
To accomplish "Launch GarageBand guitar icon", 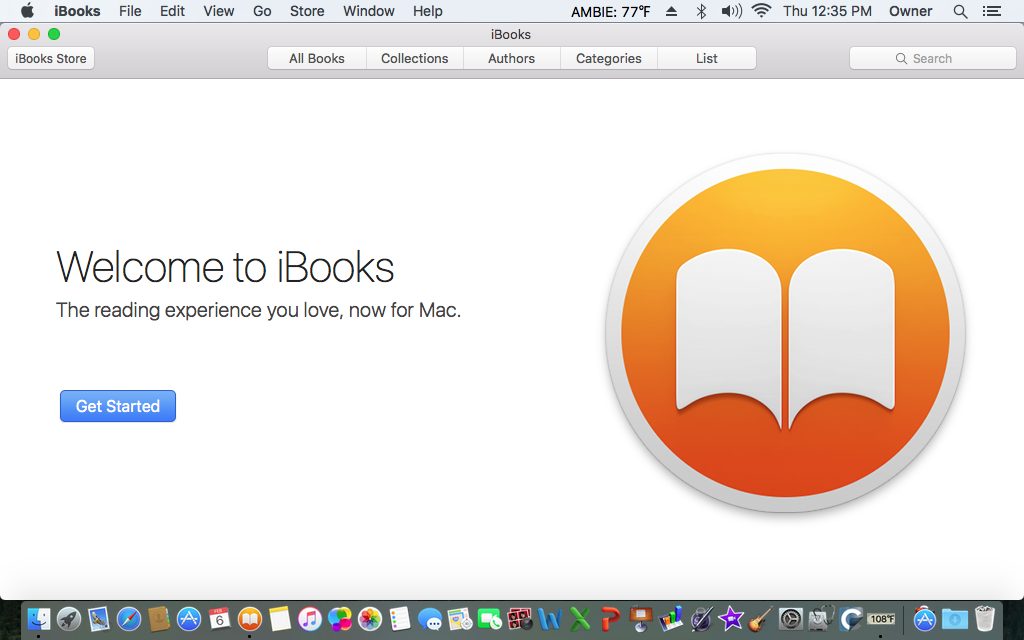I will pyautogui.click(x=761, y=618).
